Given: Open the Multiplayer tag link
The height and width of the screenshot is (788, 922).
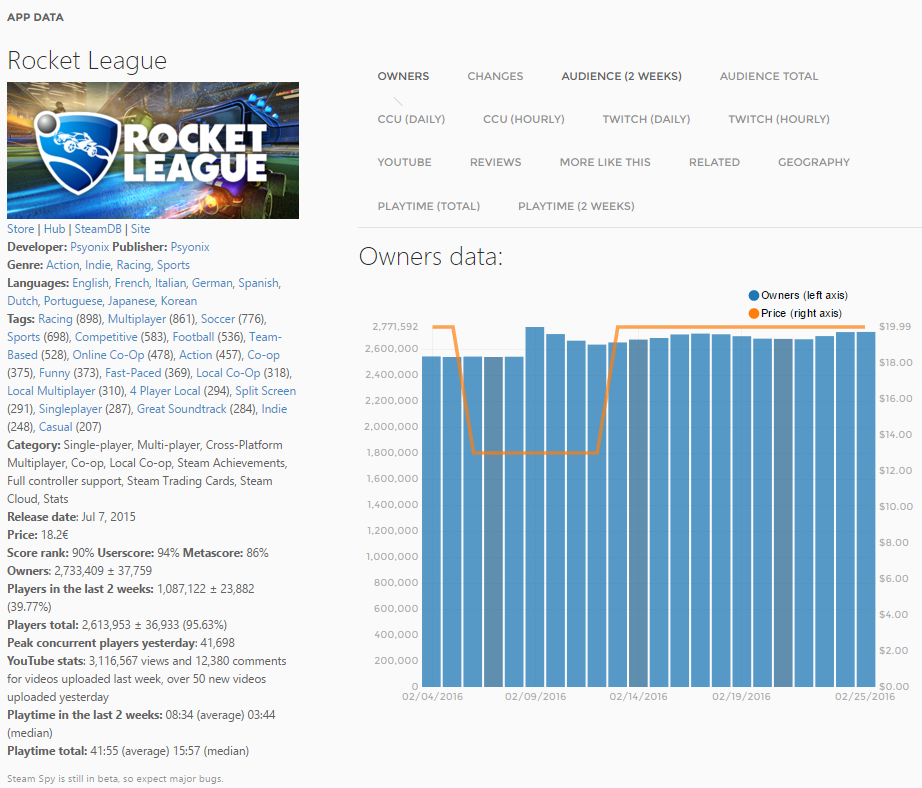Looking at the screenshot, I should (137, 319).
